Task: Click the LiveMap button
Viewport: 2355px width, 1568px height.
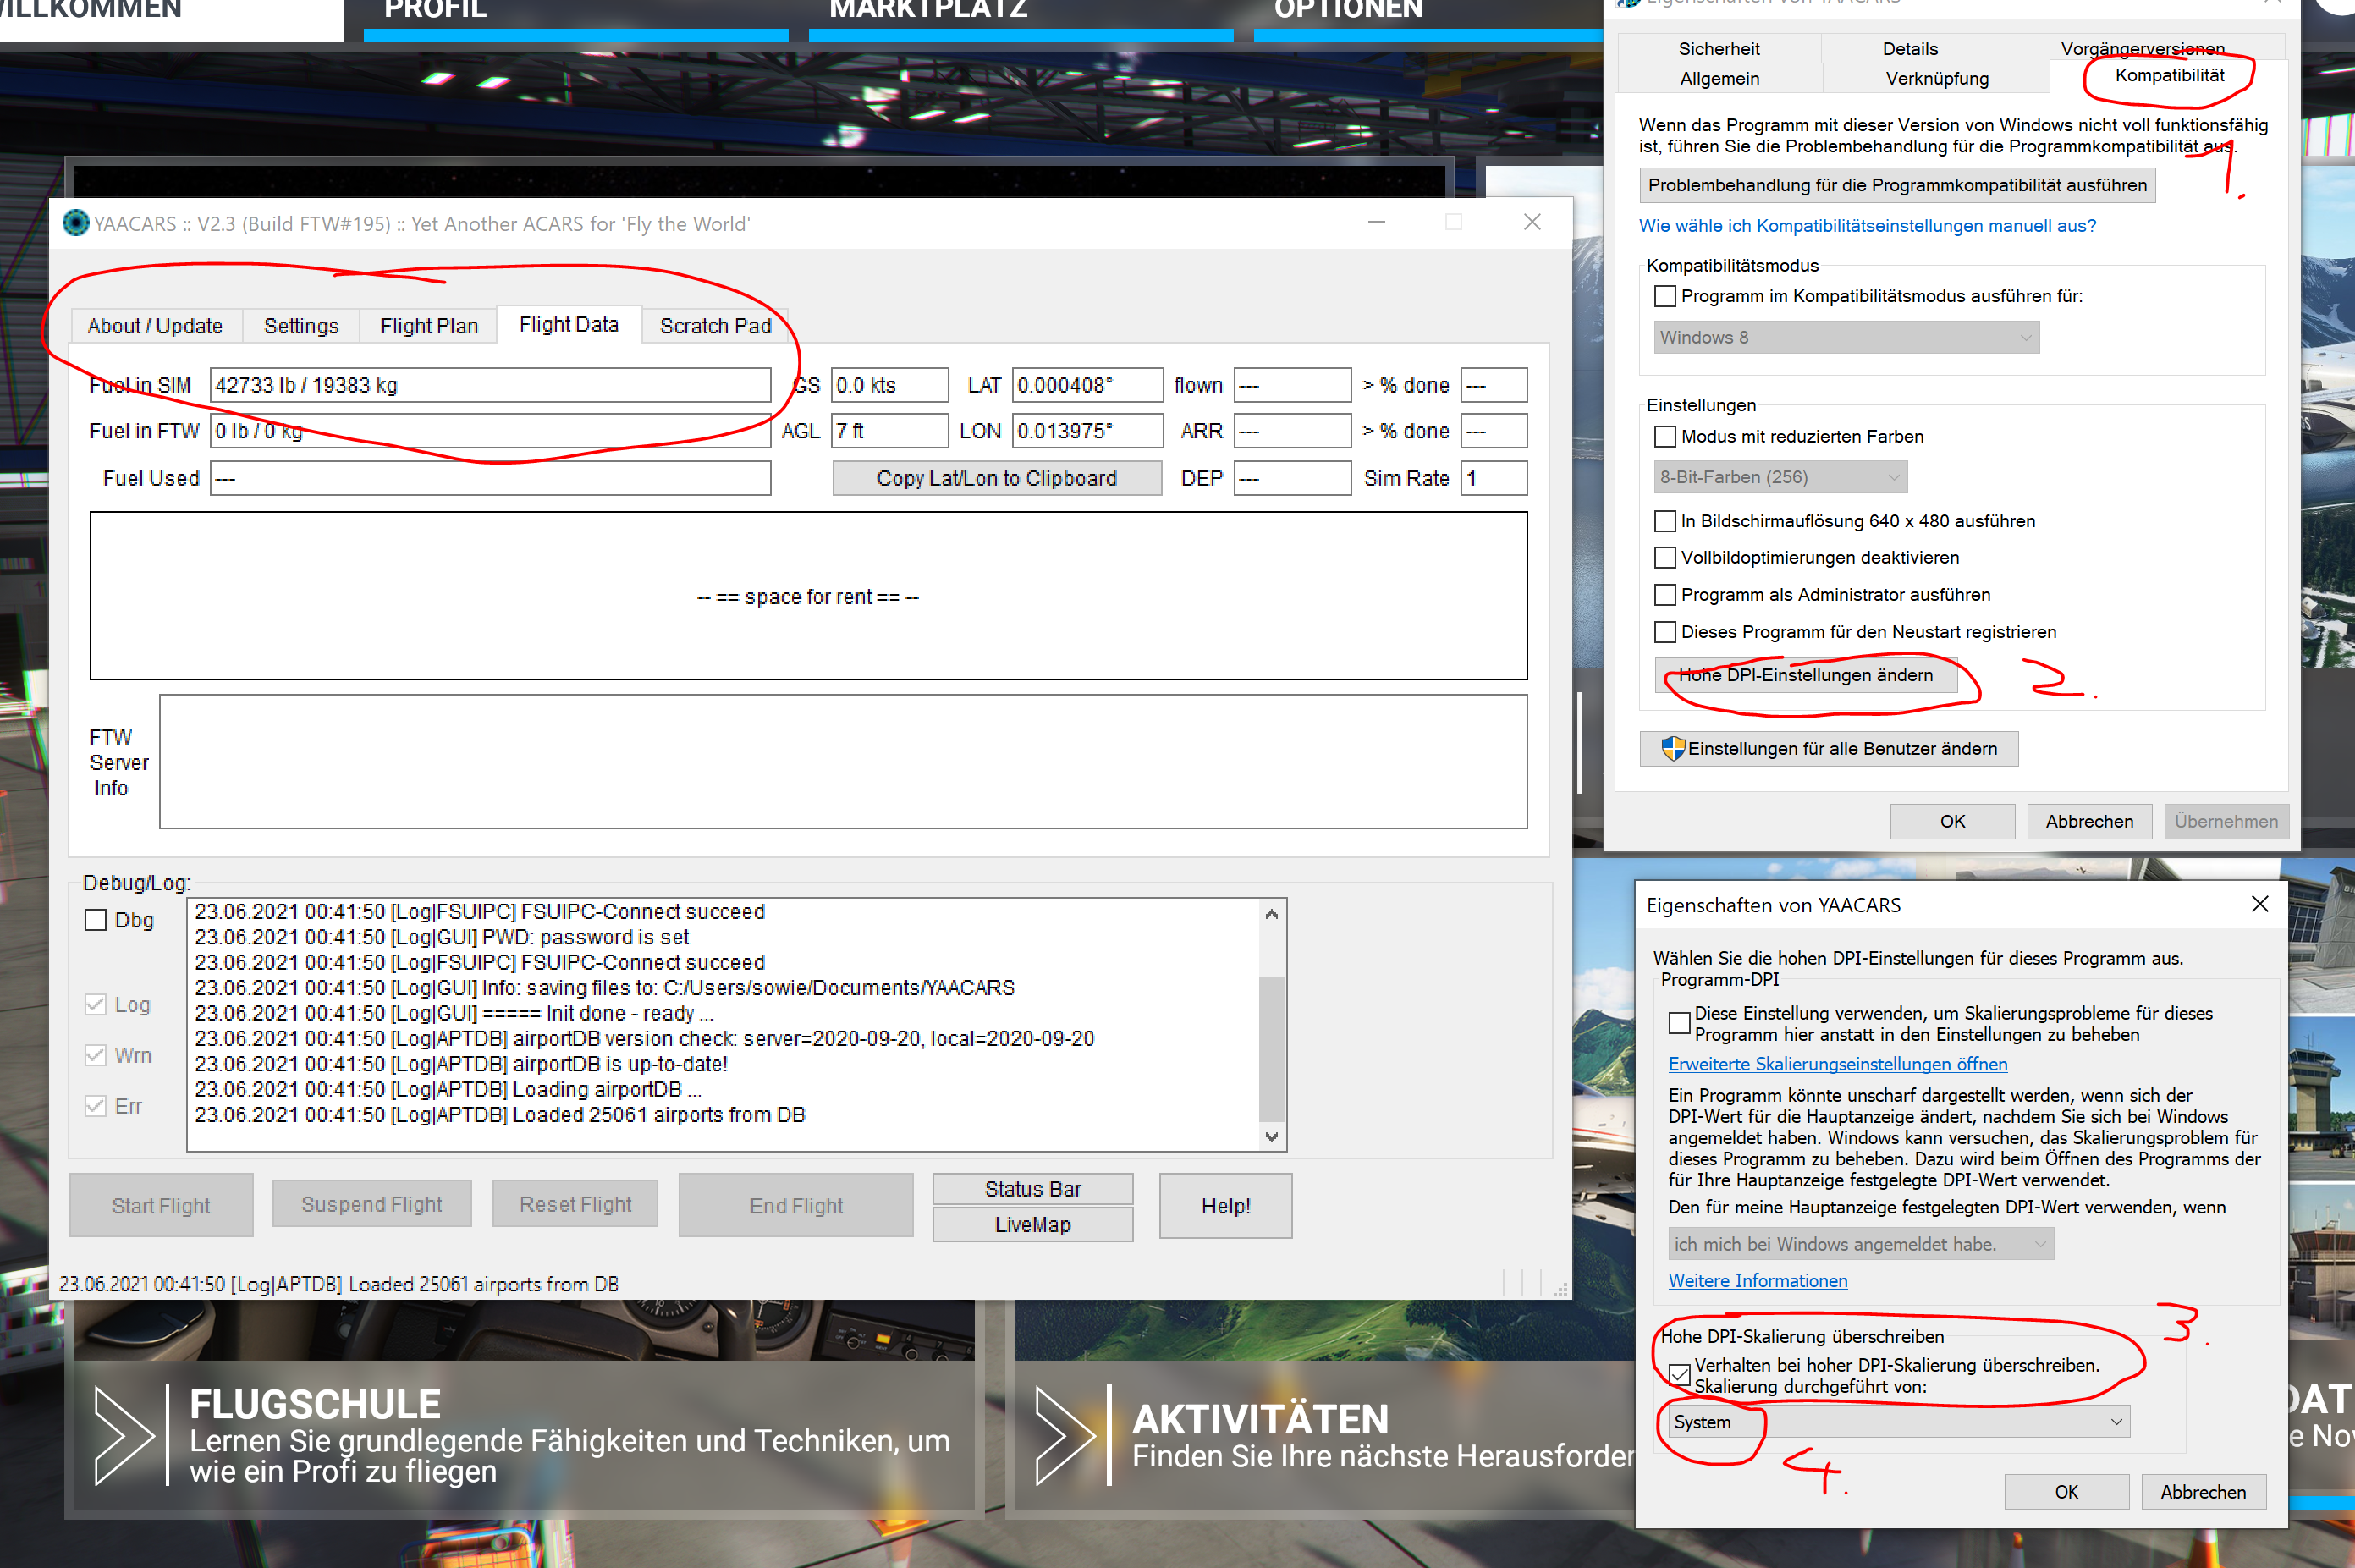Action: [1033, 1224]
